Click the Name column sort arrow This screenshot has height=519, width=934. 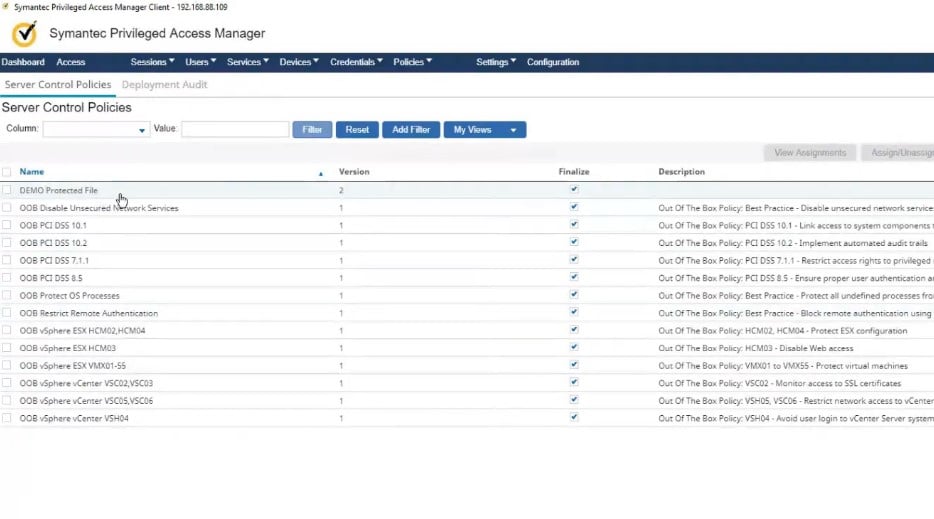pyautogui.click(x=320, y=173)
